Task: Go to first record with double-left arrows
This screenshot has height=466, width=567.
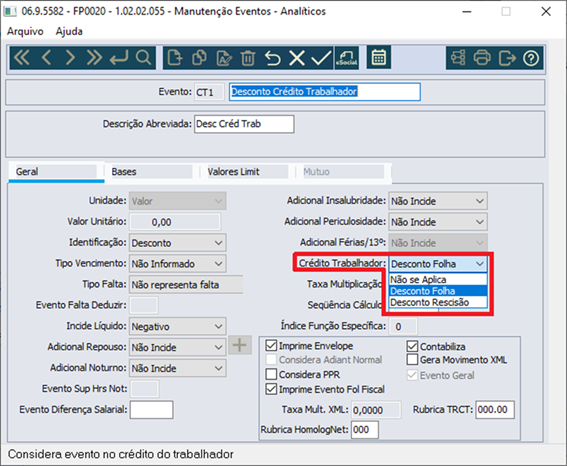Action: pyautogui.click(x=22, y=57)
